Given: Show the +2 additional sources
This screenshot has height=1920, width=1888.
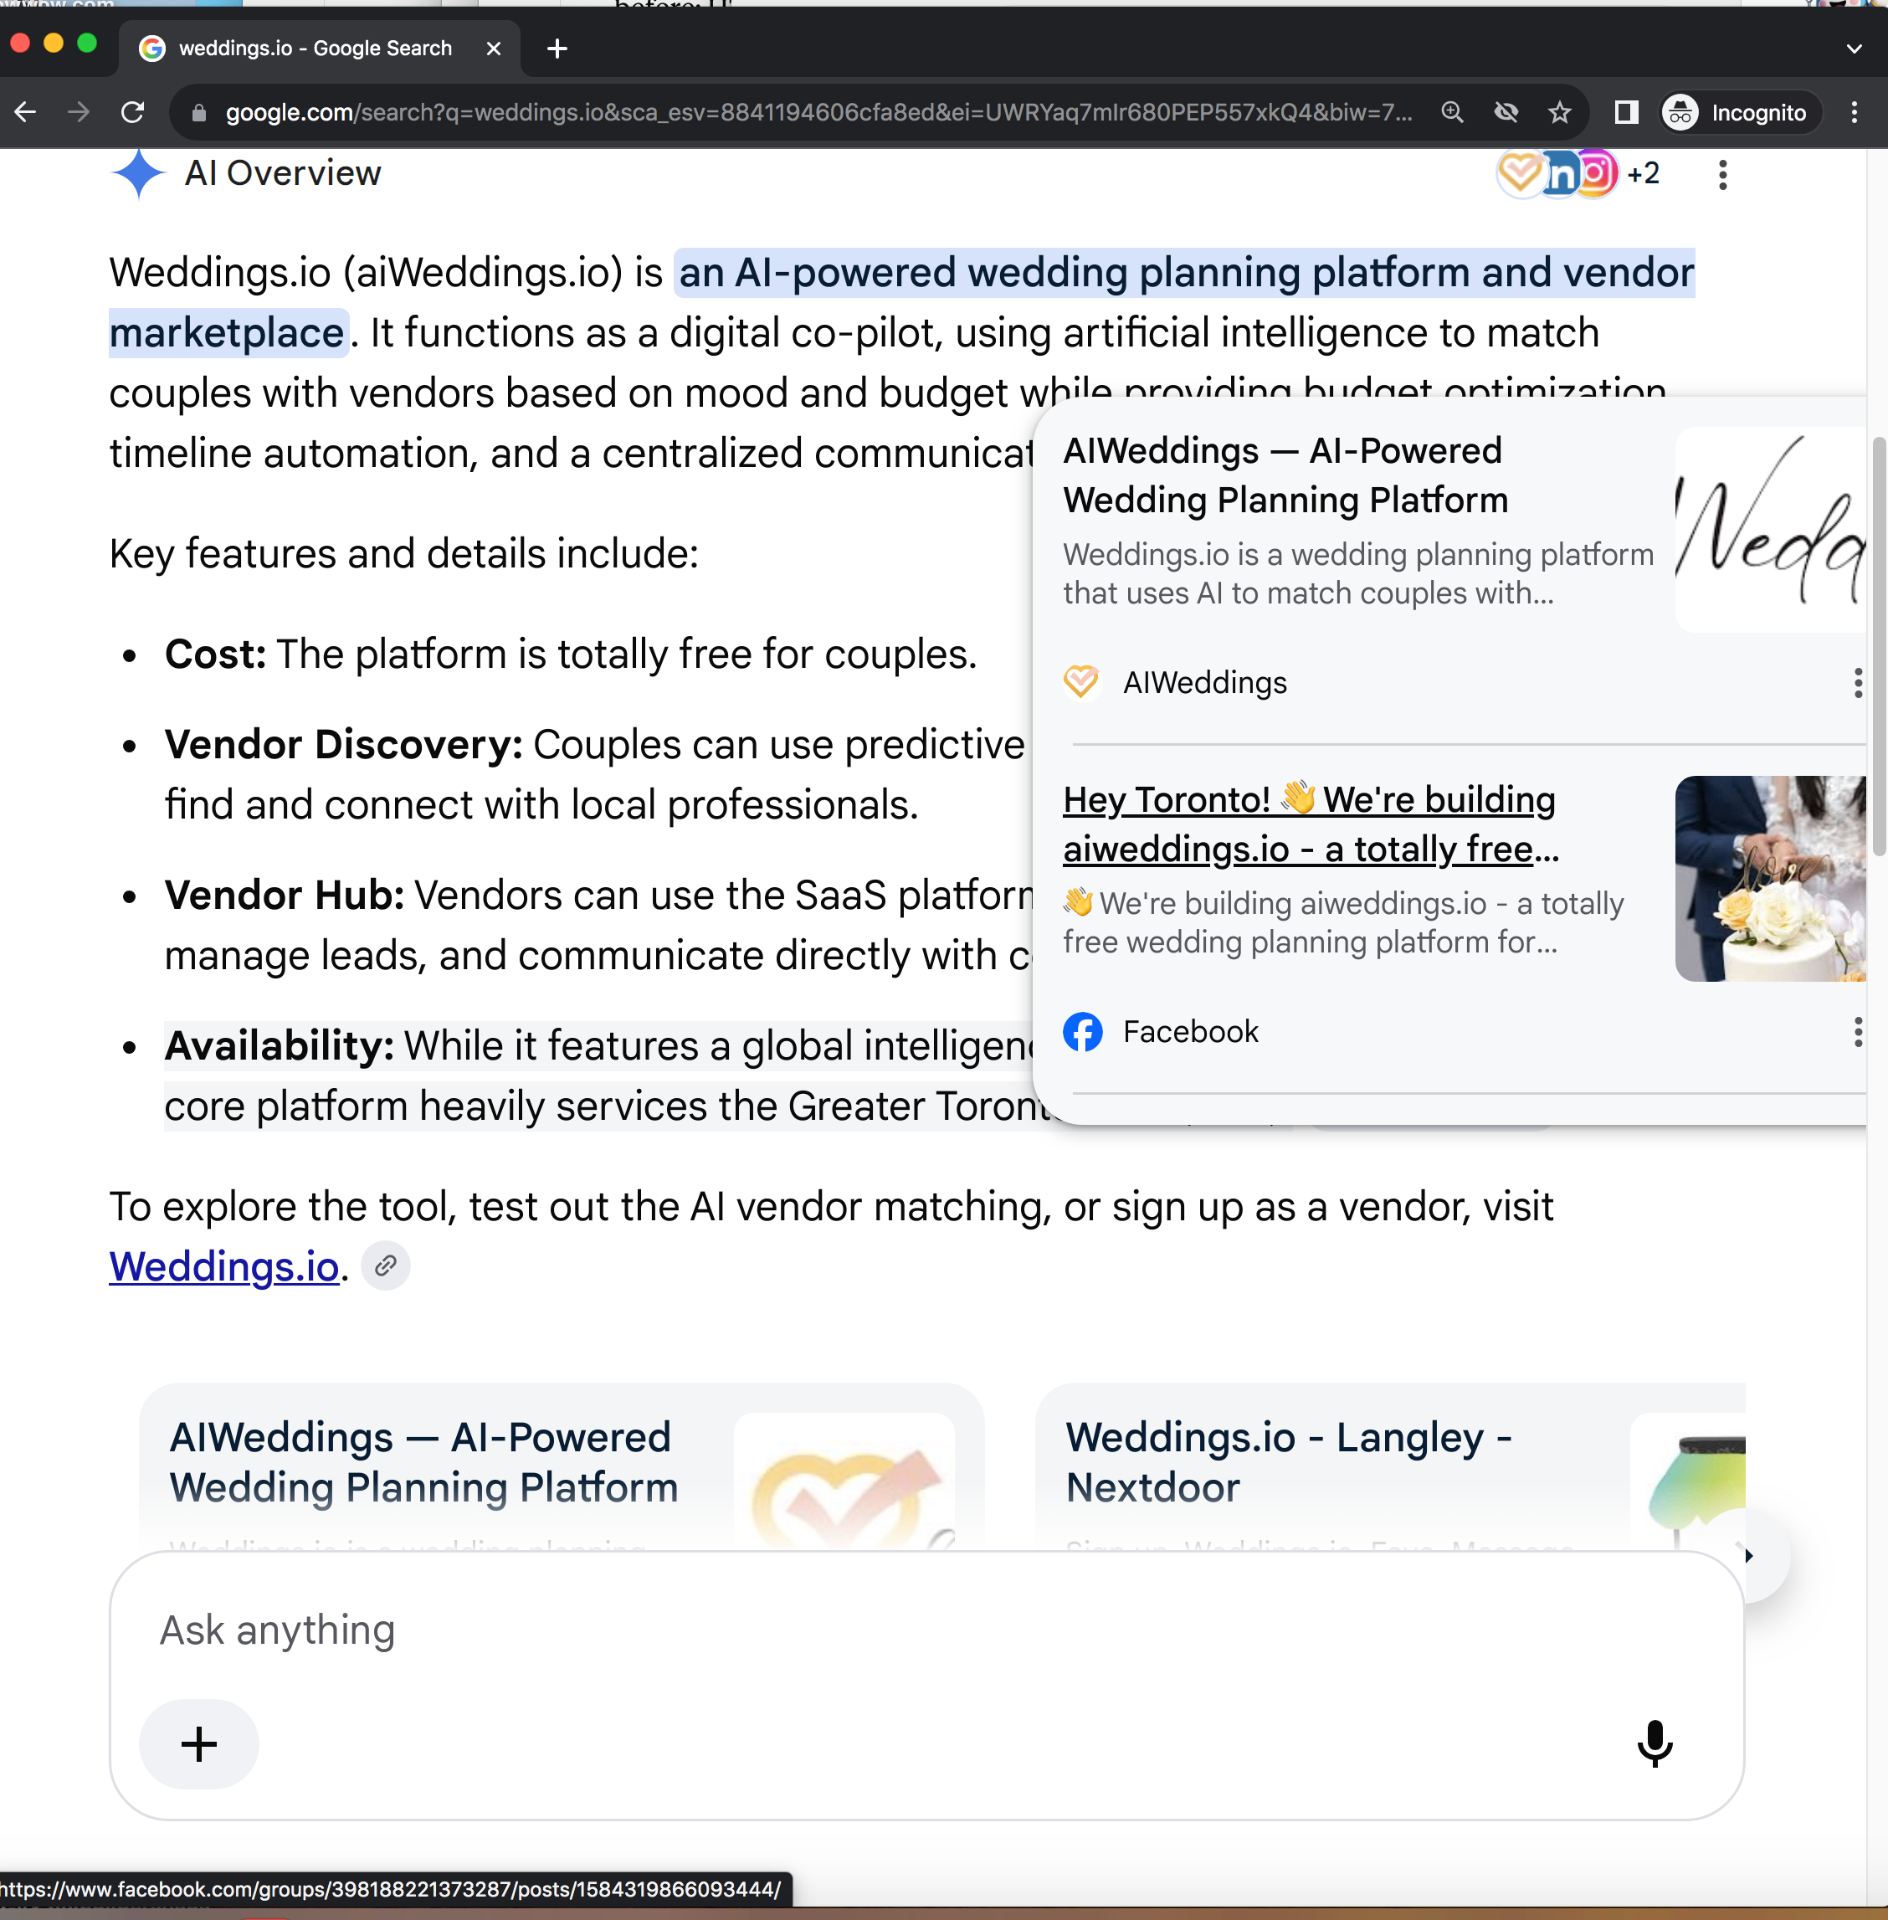Looking at the screenshot, I should tap(1644, 173).
